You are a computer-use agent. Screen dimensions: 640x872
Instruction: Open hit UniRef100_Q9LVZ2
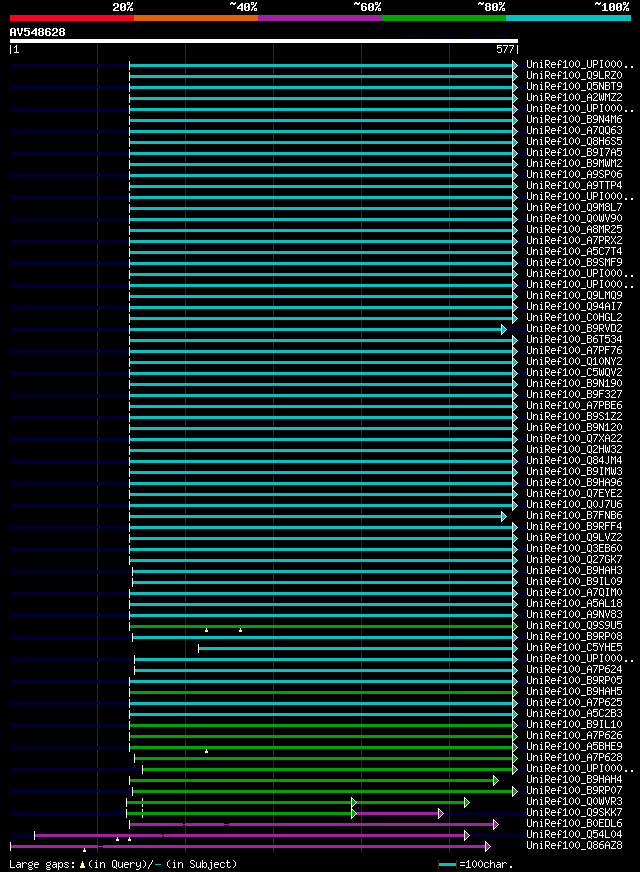[574, 538]
